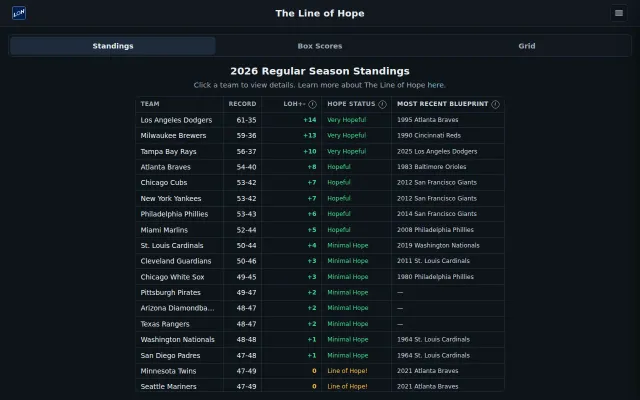
Task: Follow the 'here' link about Line of Hope
Action: point(436,85)
